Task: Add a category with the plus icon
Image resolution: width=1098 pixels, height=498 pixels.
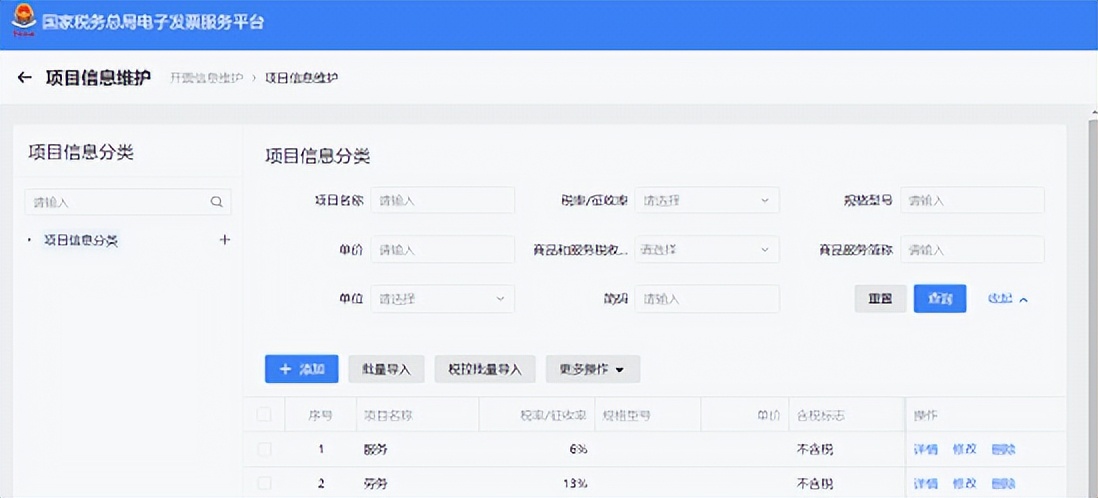Action: [224, 240]
